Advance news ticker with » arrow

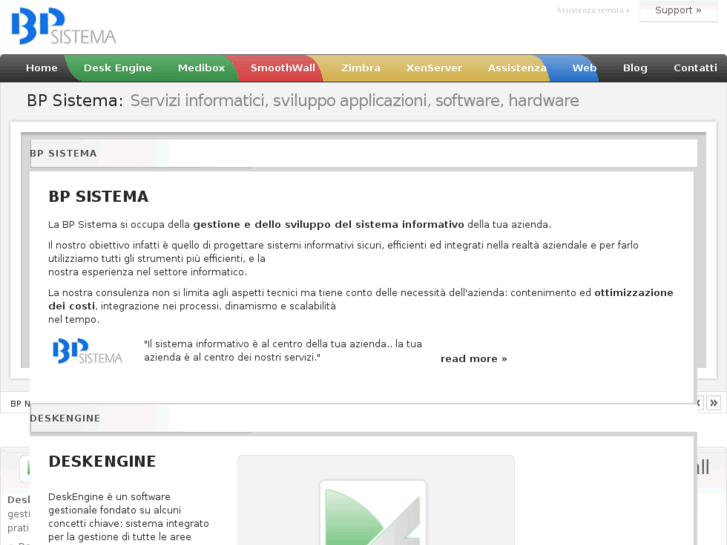point(714,403)
